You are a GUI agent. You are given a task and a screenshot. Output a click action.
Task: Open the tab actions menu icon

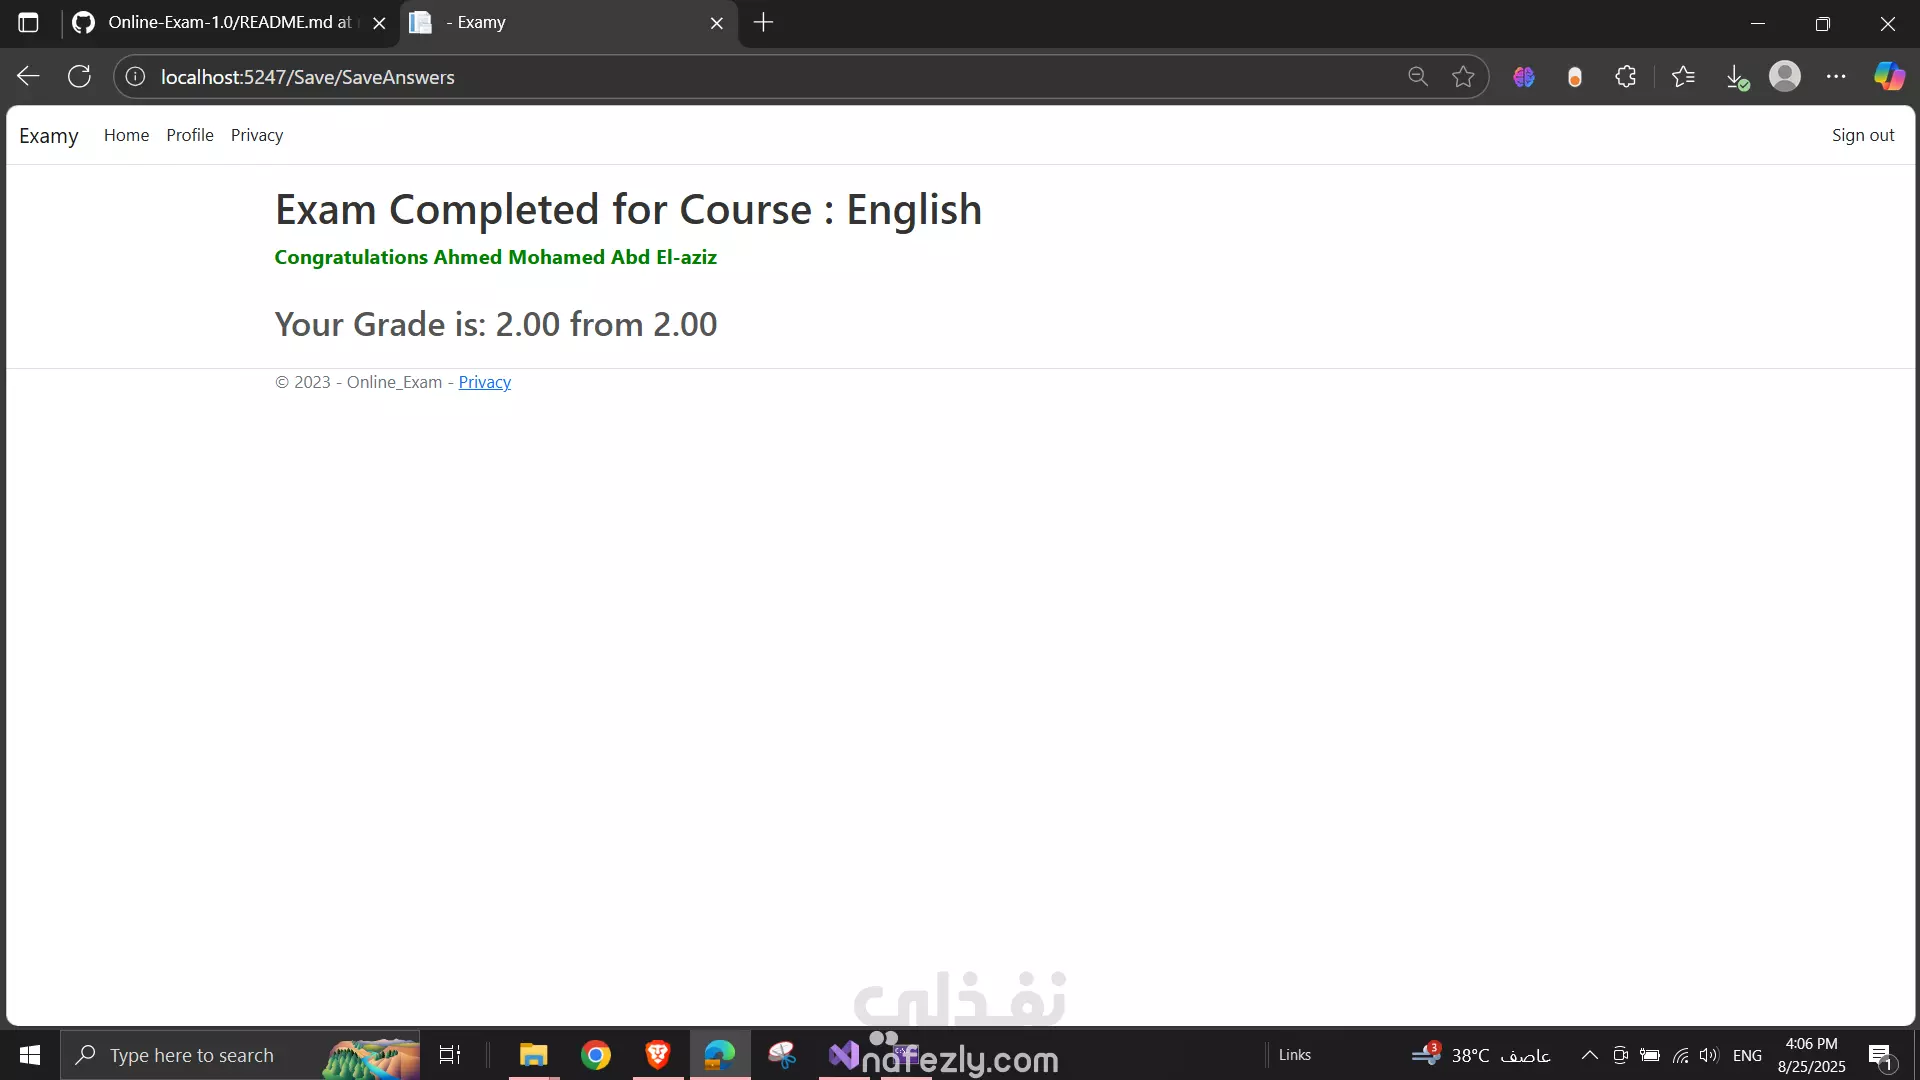coord(28,23)
